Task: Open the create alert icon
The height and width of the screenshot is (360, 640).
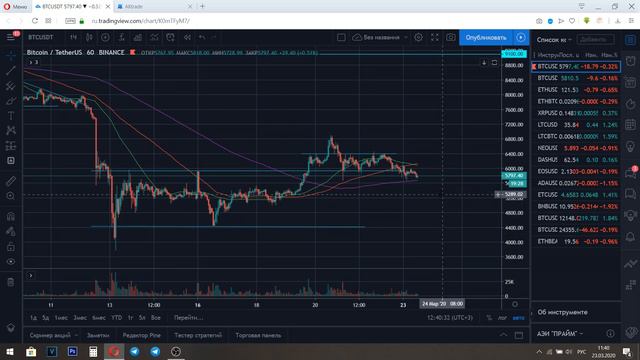Action: pos(170,37)
